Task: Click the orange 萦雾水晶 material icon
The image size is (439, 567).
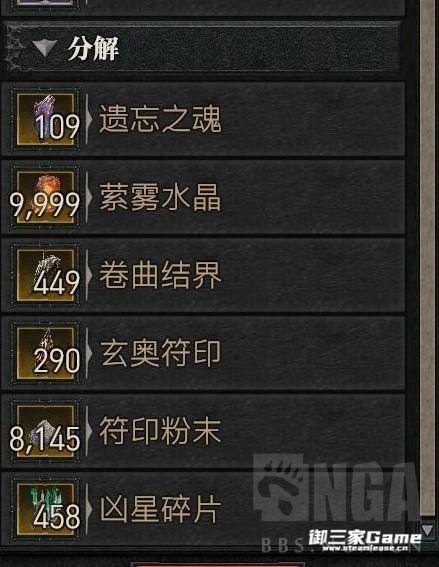Action: (46, 197)
